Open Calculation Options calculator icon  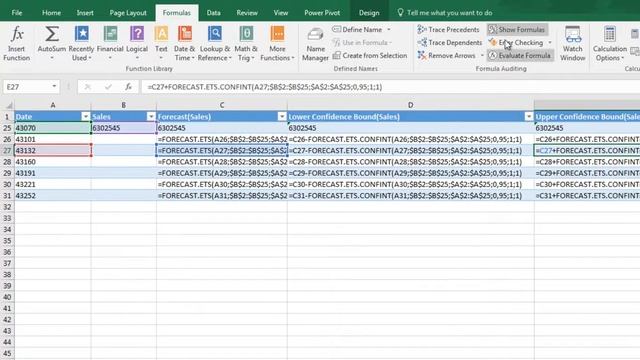609,34
